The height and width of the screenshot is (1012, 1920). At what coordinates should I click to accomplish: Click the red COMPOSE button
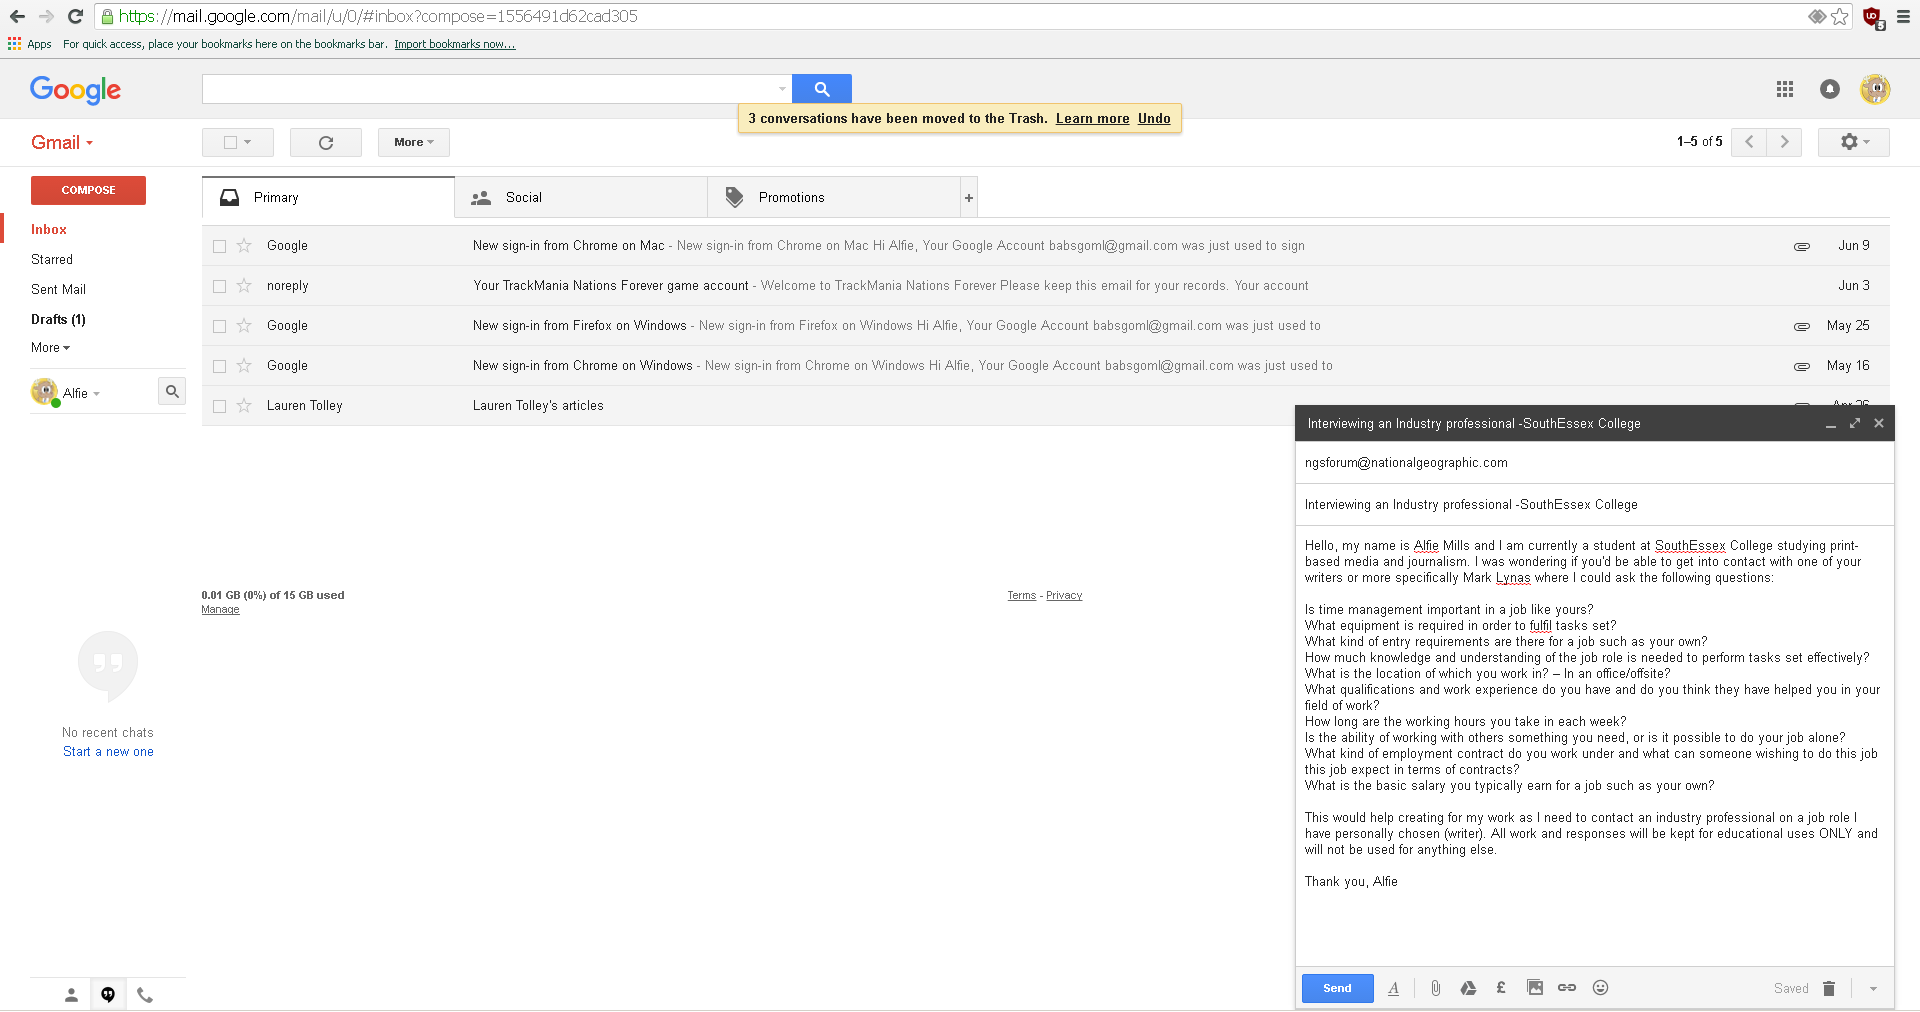click(88, 190)
